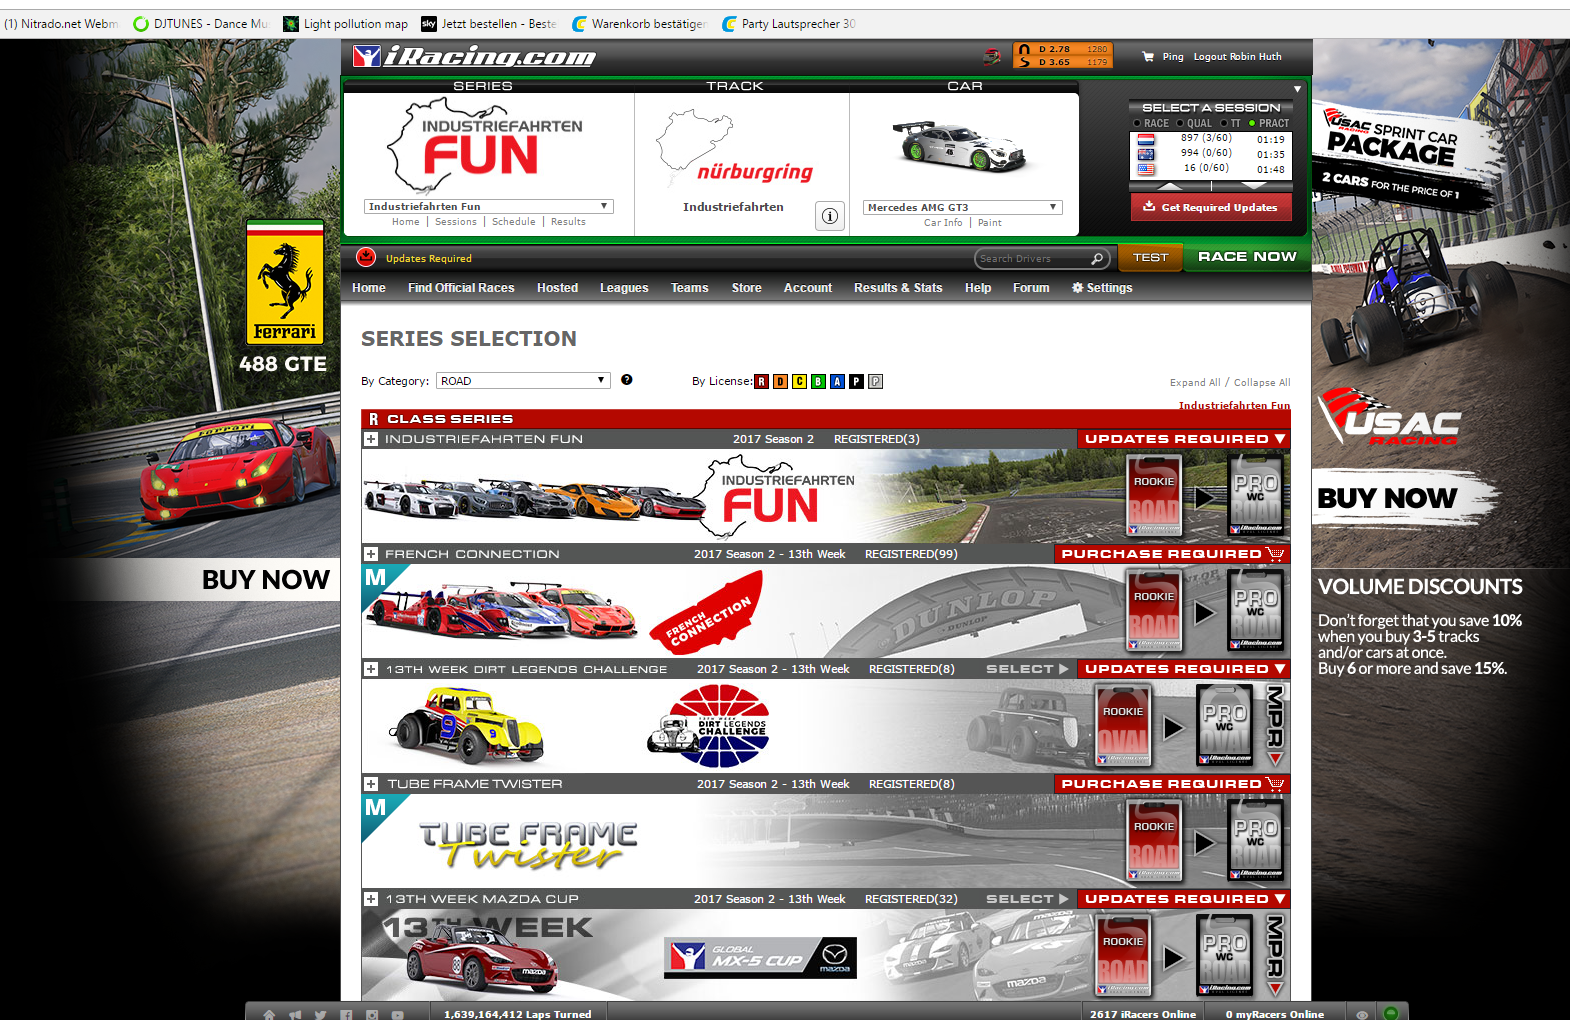Screen dimensions: 1570x1020
Task: Select the PRACT session radio button
Action: click(x=1252, y=123)
